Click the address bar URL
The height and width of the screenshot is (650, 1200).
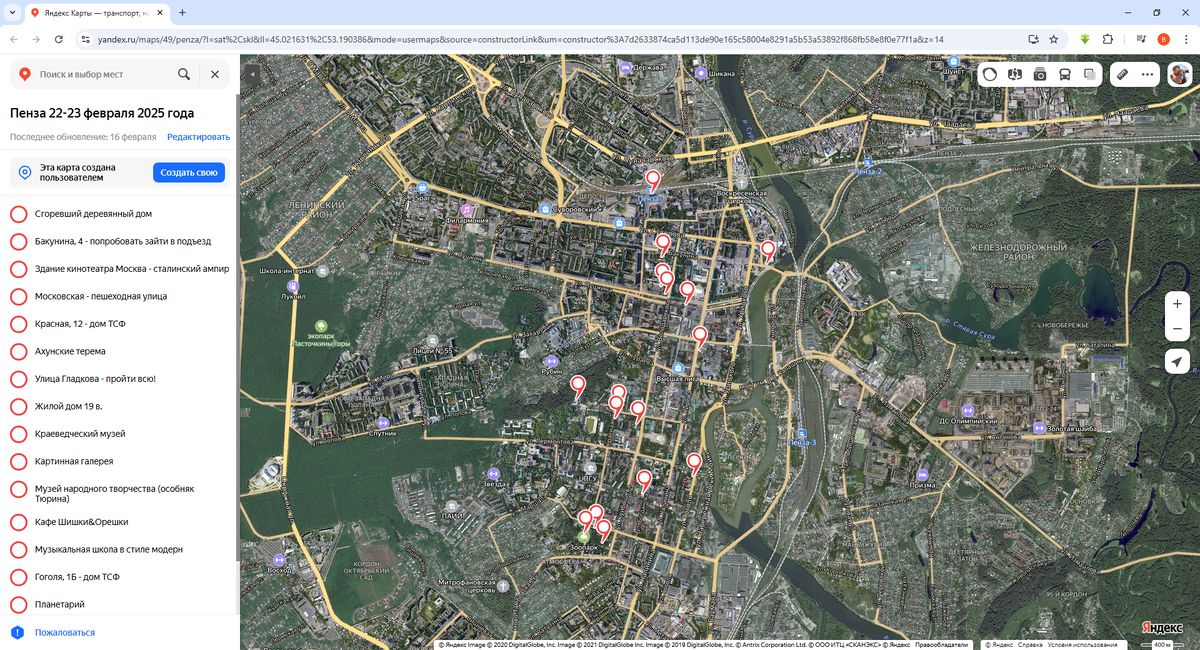tap(520, 39)
